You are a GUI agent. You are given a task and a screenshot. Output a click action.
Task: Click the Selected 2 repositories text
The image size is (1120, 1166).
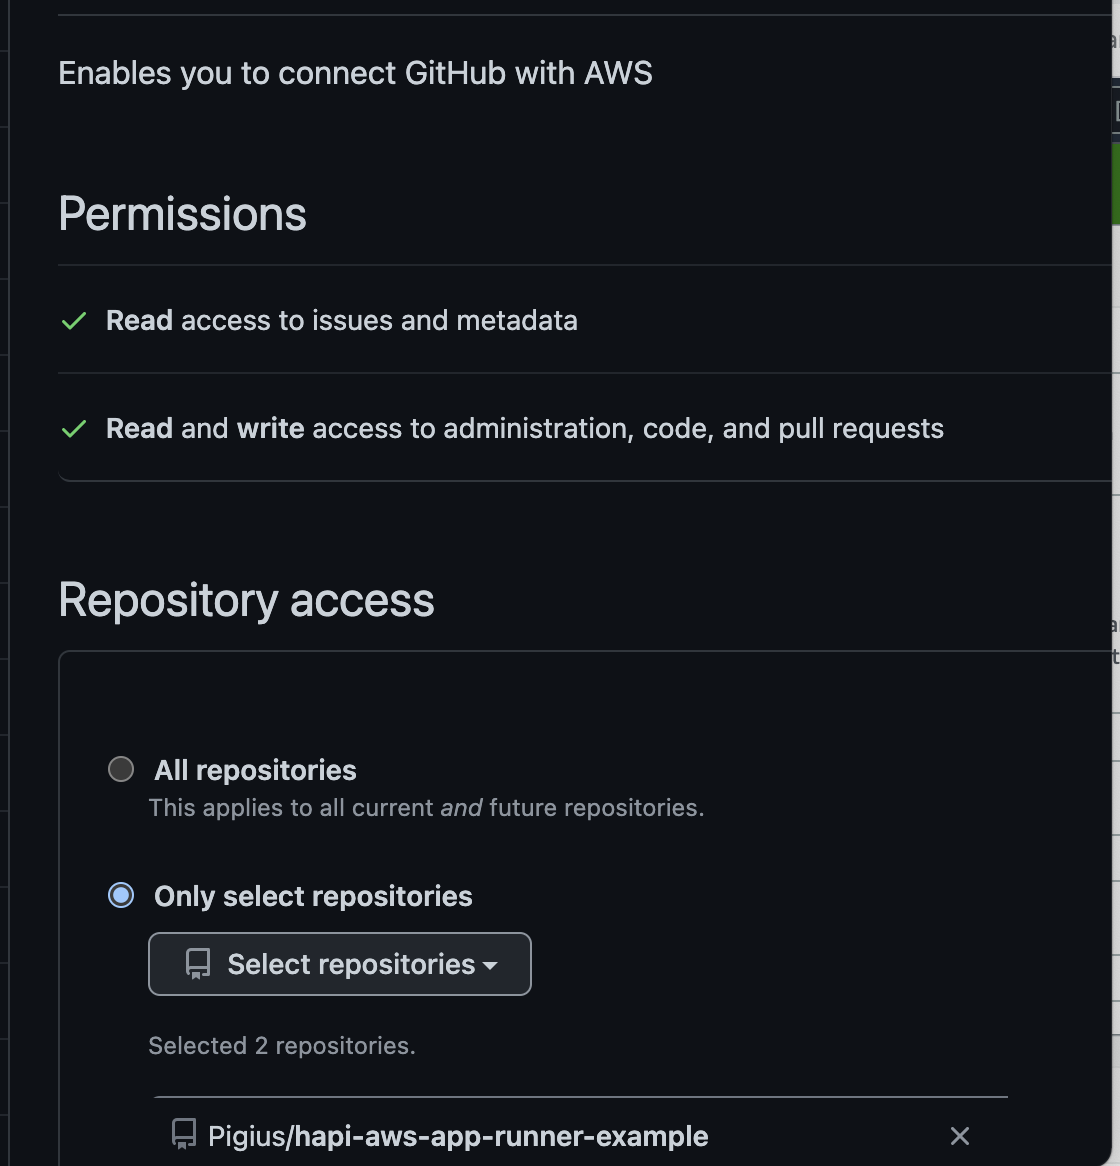point(282,1046)
